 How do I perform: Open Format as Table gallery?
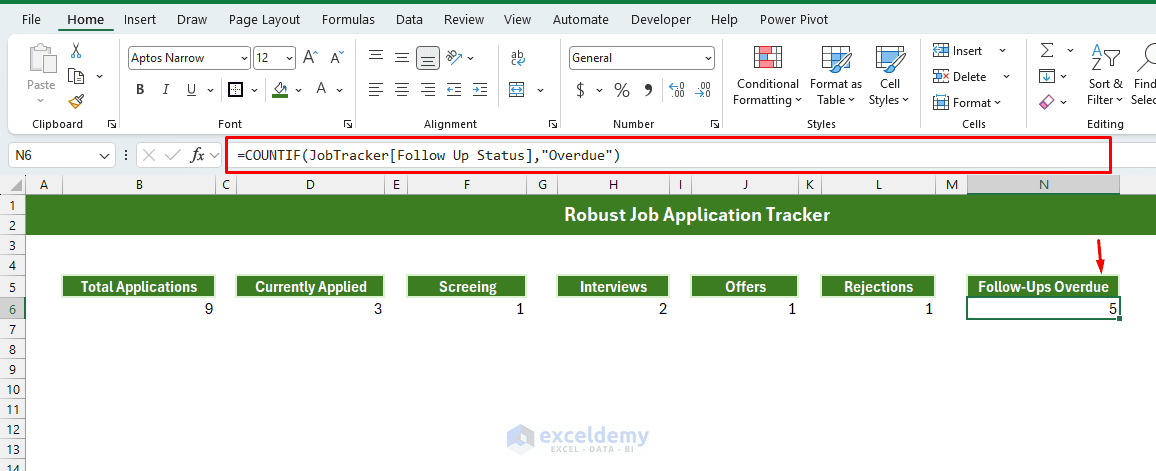[836, 76]
